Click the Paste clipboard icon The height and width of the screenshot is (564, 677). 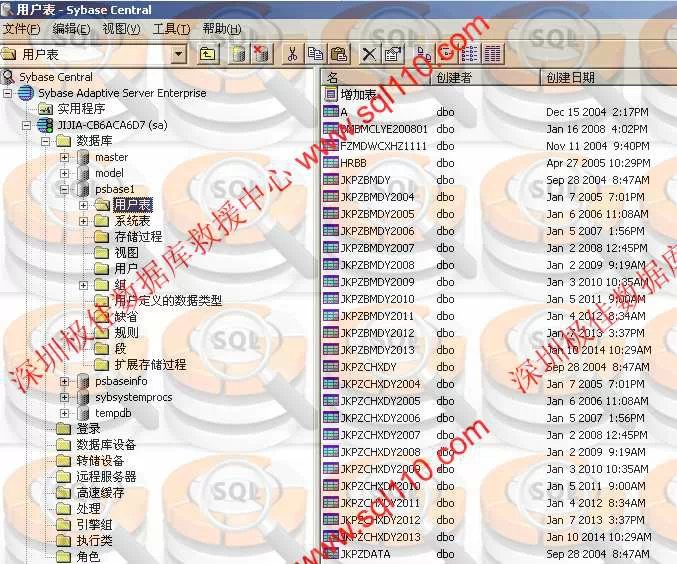338,54
